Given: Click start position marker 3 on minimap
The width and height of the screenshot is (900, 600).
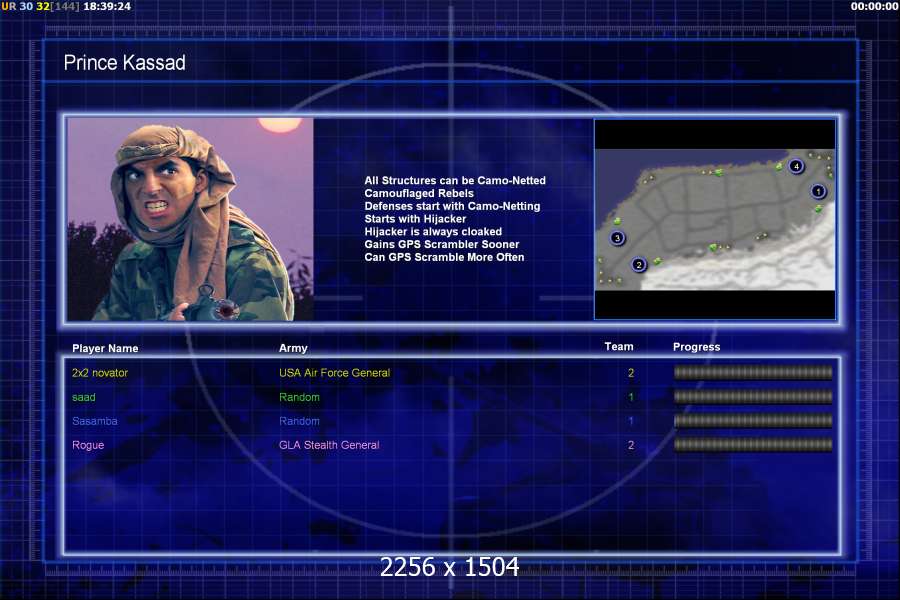Looking at the screenshot, I should pos(617,238).
